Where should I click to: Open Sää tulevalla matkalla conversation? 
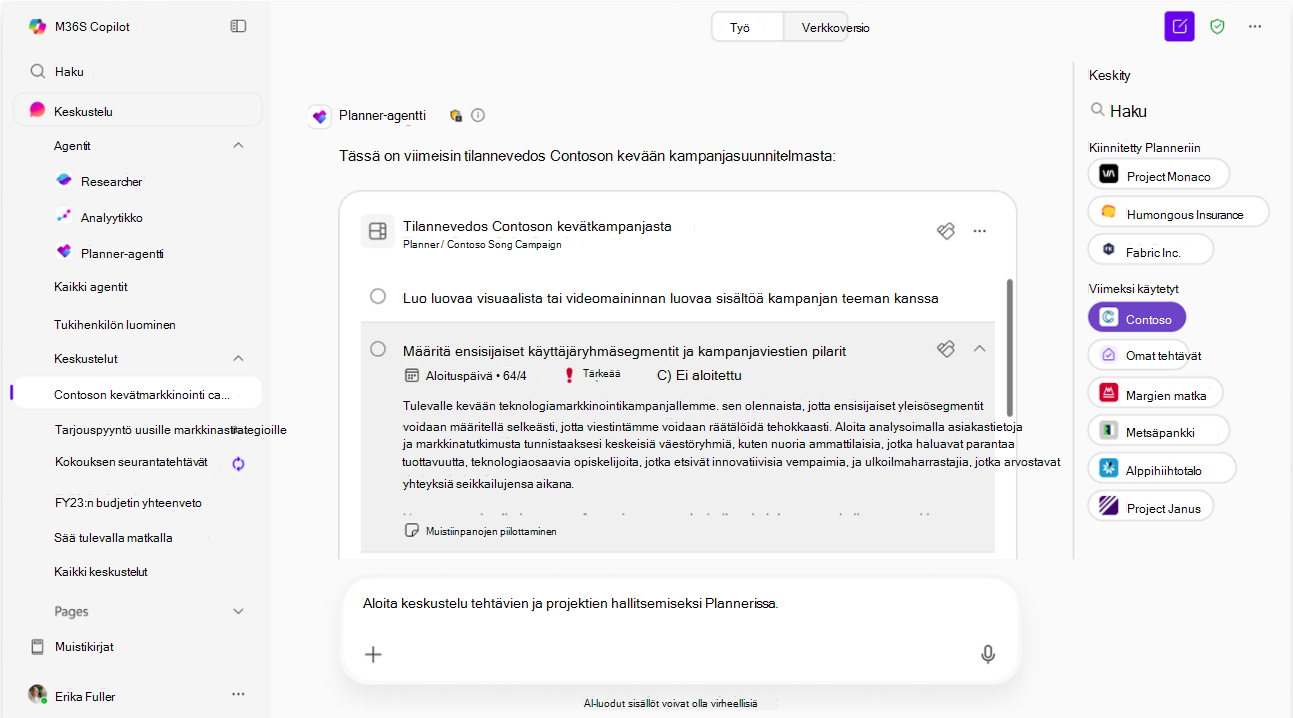point(113,538)
